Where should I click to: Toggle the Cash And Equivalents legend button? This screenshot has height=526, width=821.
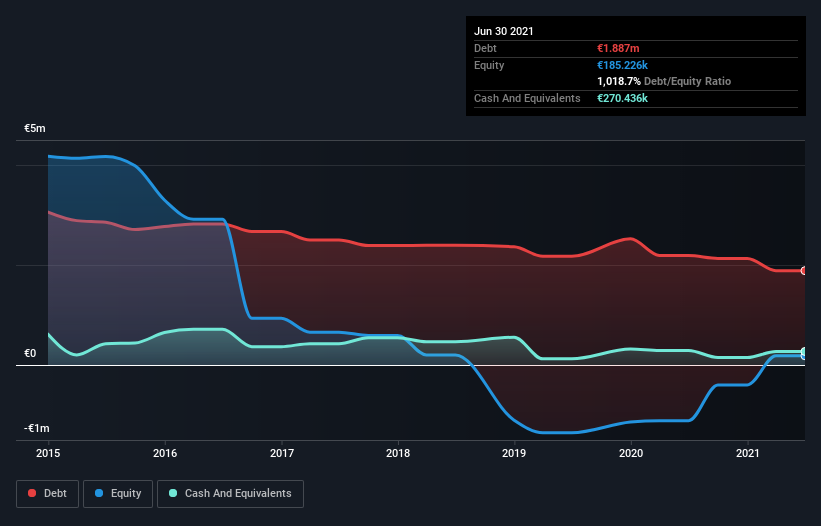click(230, 494)
